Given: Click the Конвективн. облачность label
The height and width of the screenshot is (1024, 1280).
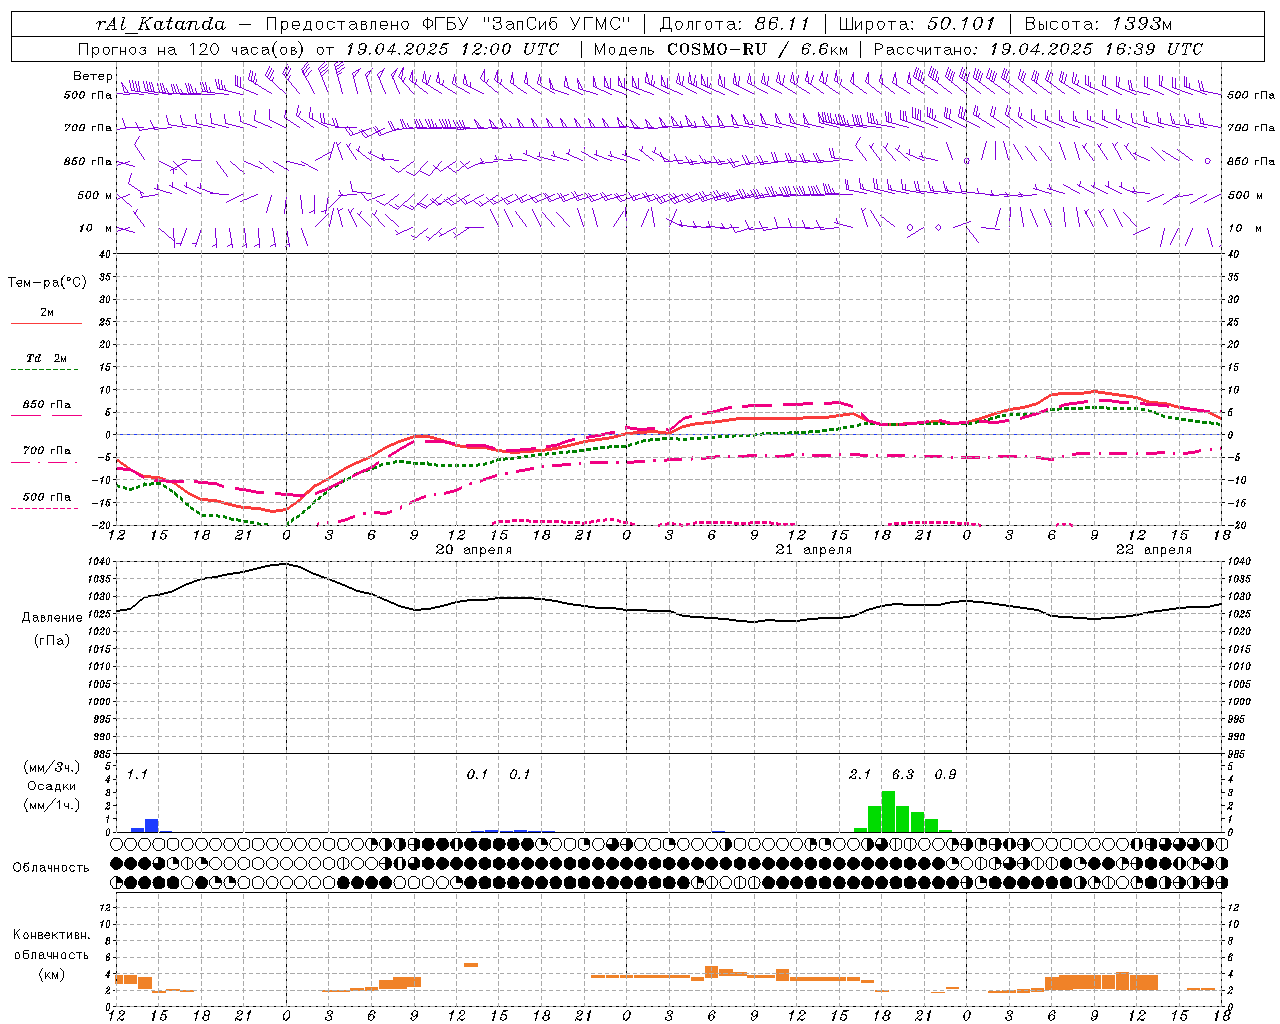Looking at the screenshot, I should click(52, 945).
